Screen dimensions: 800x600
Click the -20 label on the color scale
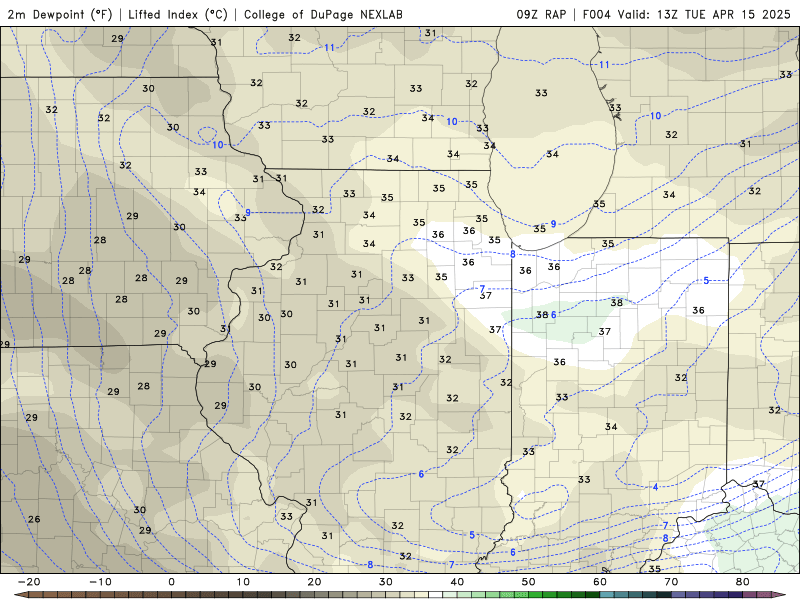29,582
